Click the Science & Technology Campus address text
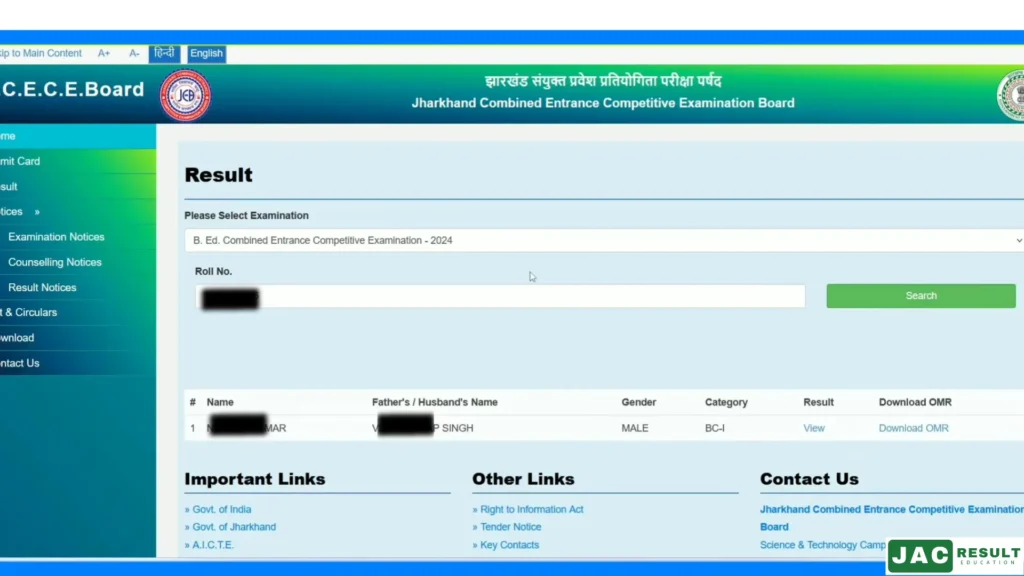1024x576 pixels. click(823, 545)
